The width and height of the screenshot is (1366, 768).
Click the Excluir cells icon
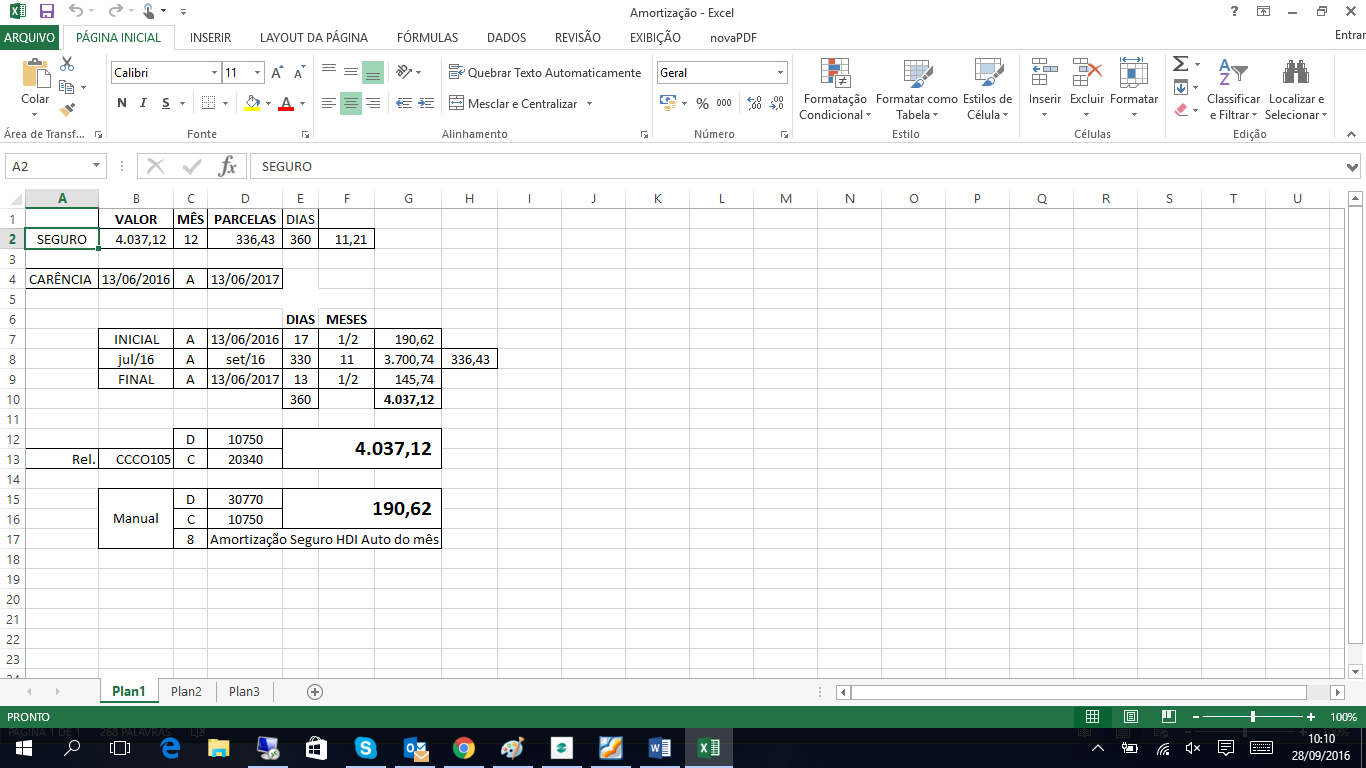pos(1087,73)
